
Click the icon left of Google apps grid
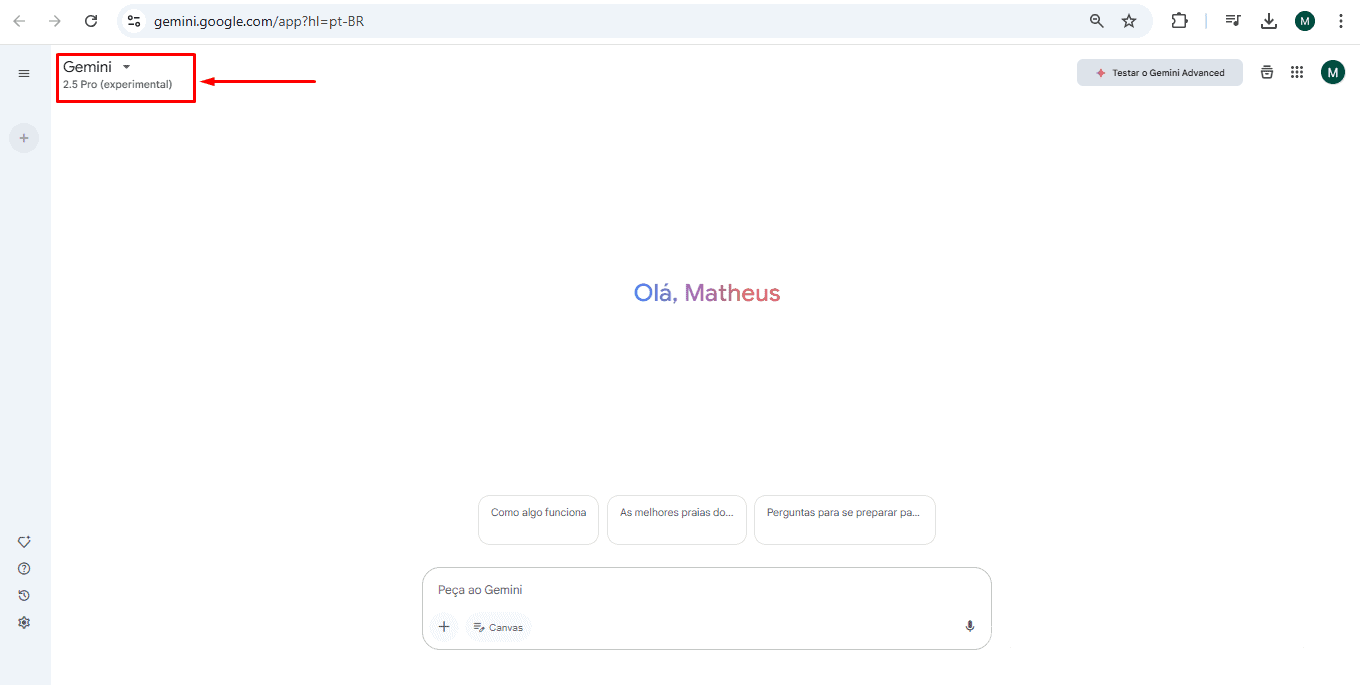1267,72
